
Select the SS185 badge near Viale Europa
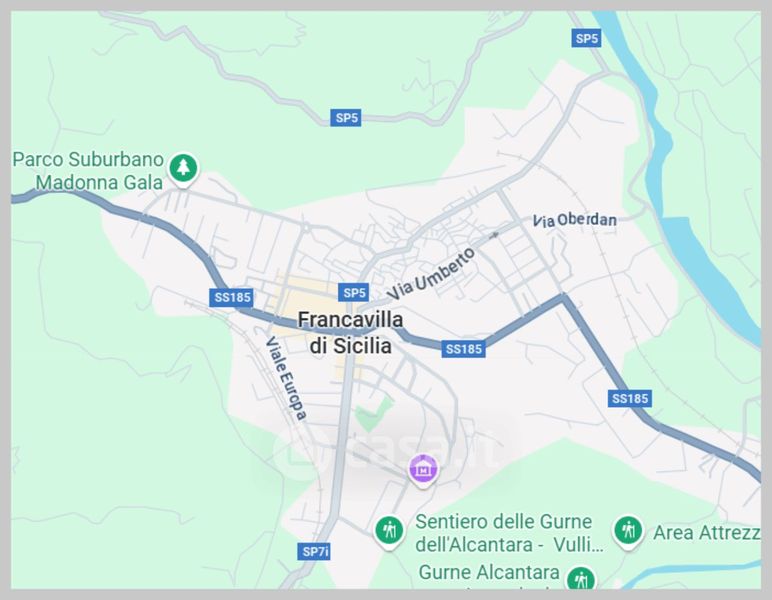pos(231,297)
